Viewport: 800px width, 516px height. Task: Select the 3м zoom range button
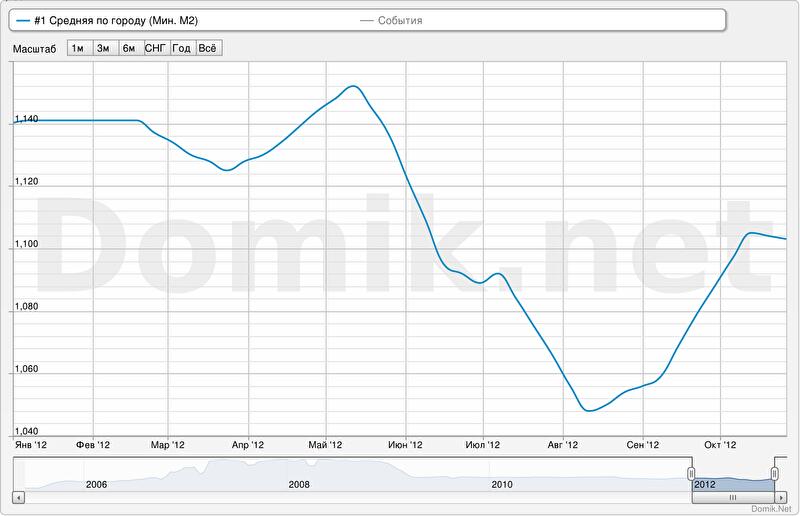click(x=103, y=48)
